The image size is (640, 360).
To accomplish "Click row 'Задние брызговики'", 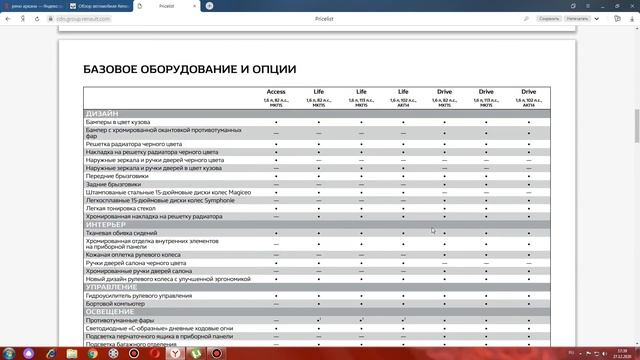I will tap(317, 184).
